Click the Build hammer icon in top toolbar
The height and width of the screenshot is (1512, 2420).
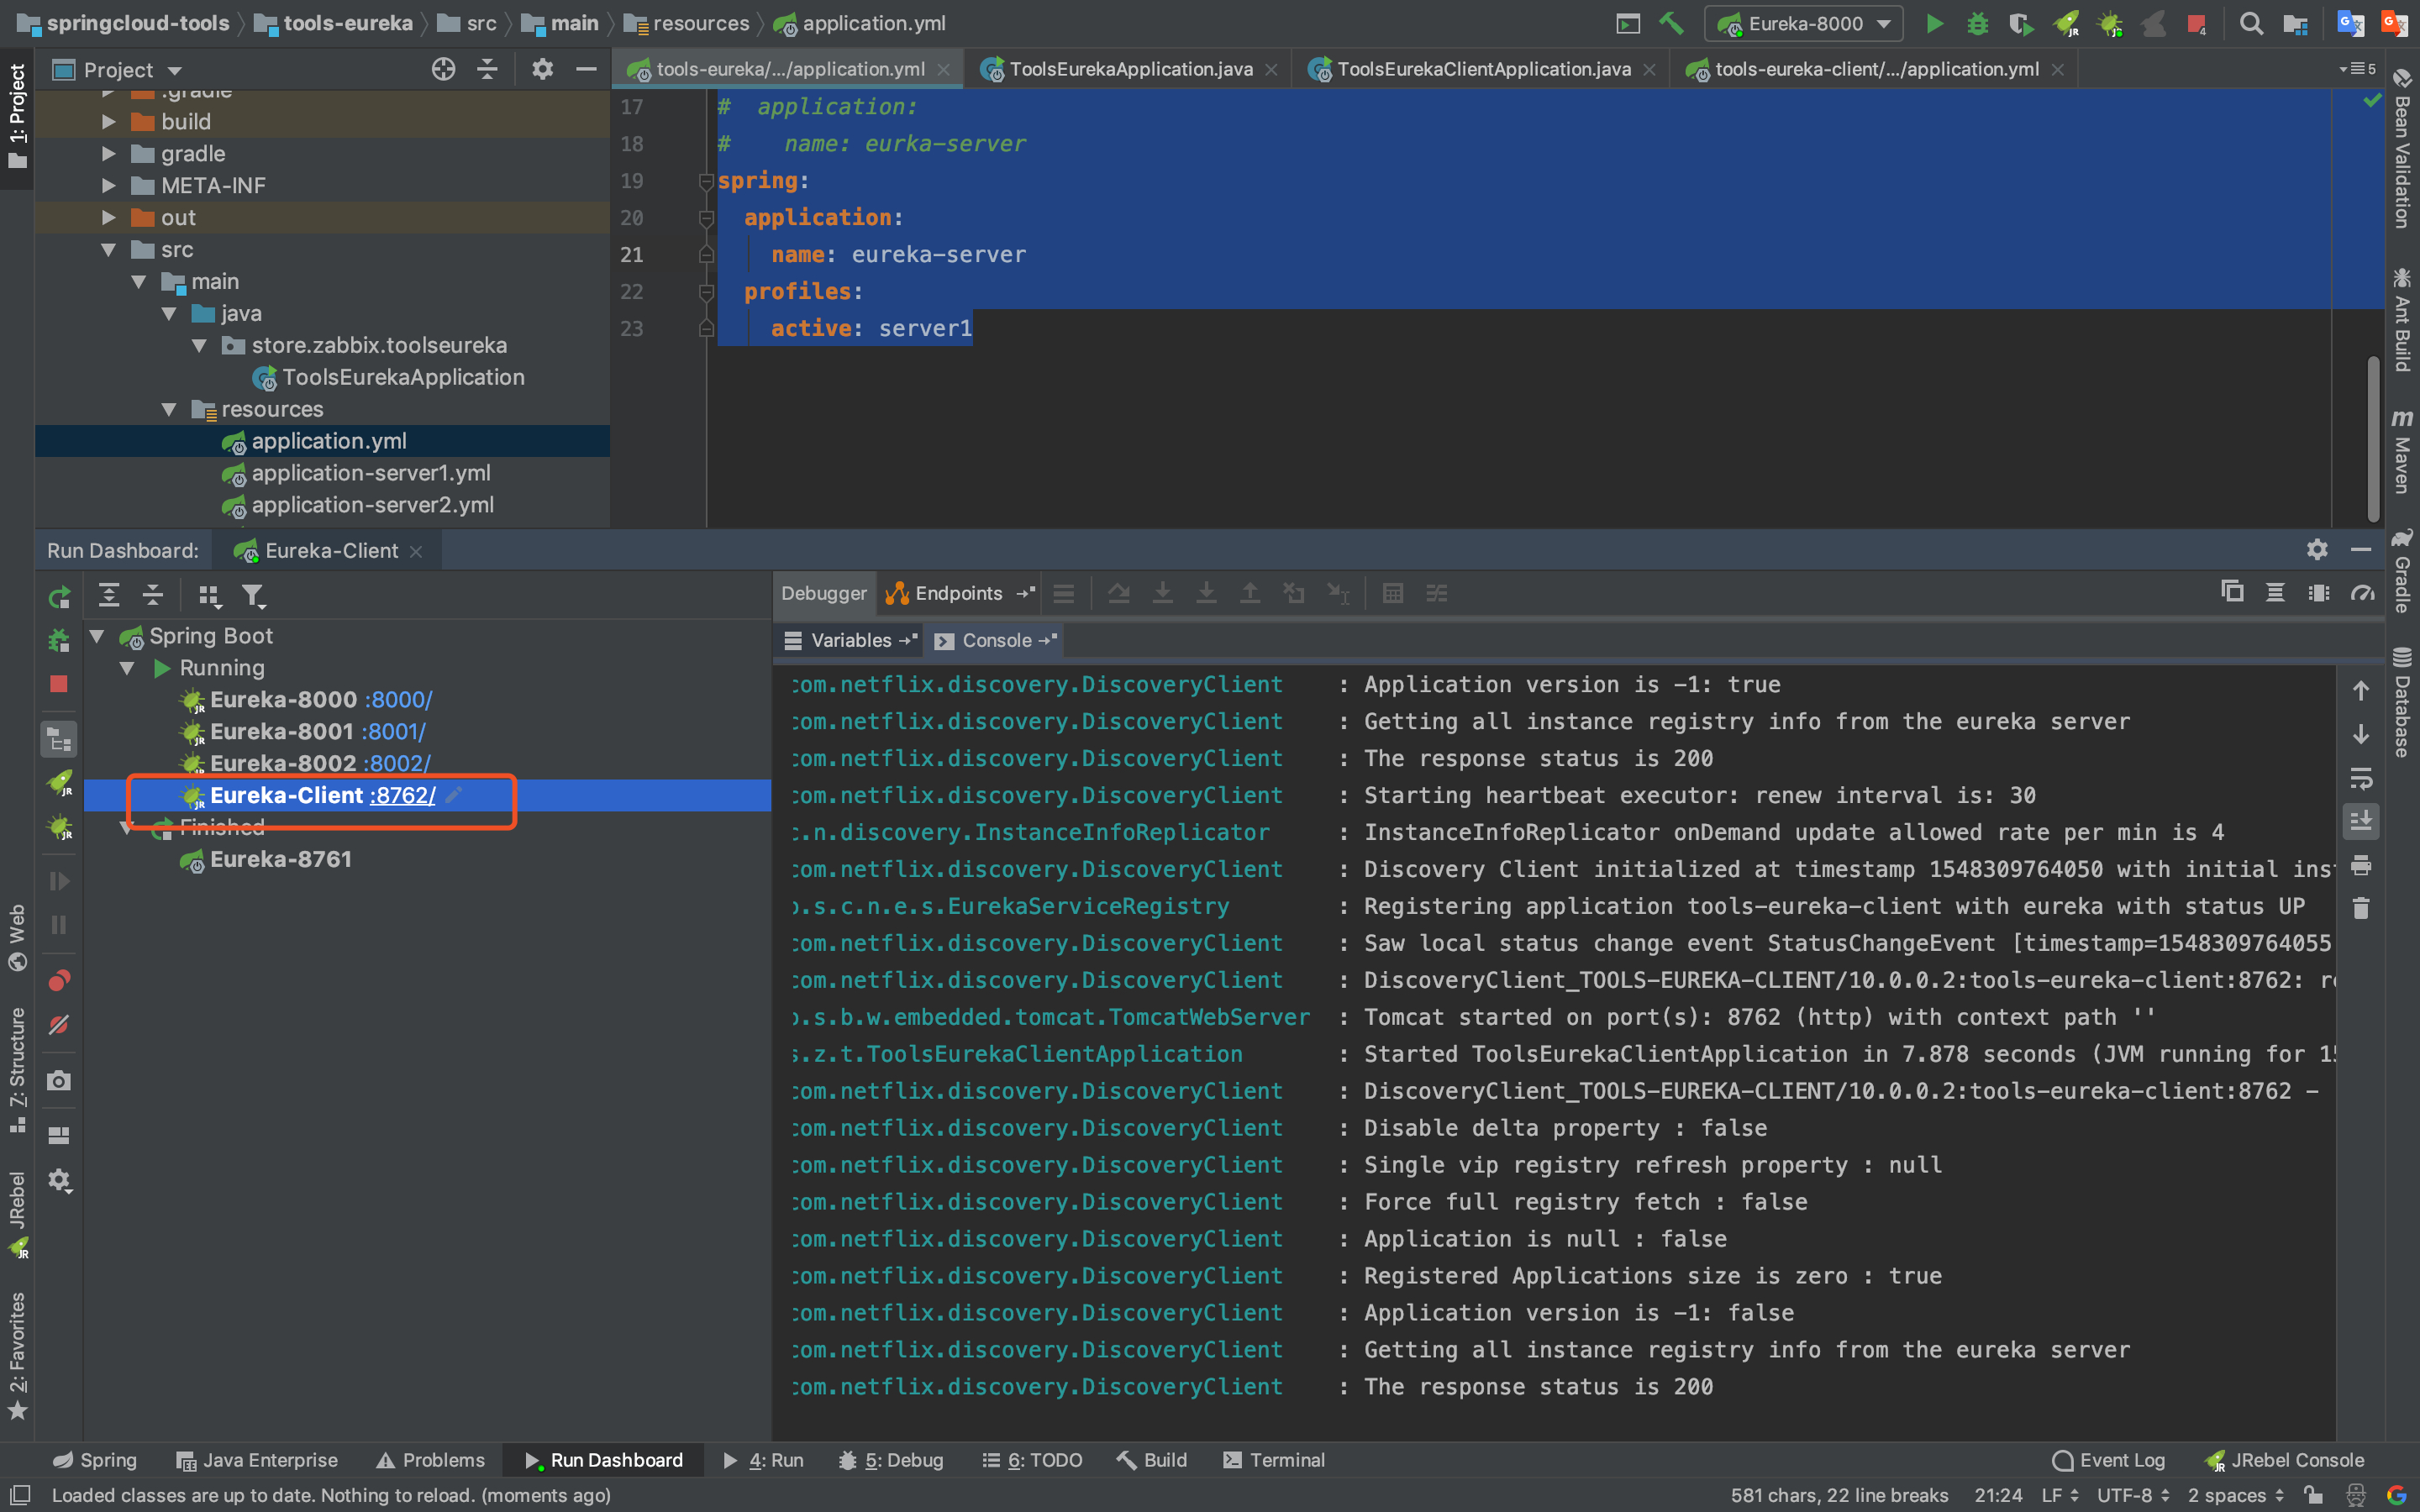pyautogui.click(x=1671, y=23)
